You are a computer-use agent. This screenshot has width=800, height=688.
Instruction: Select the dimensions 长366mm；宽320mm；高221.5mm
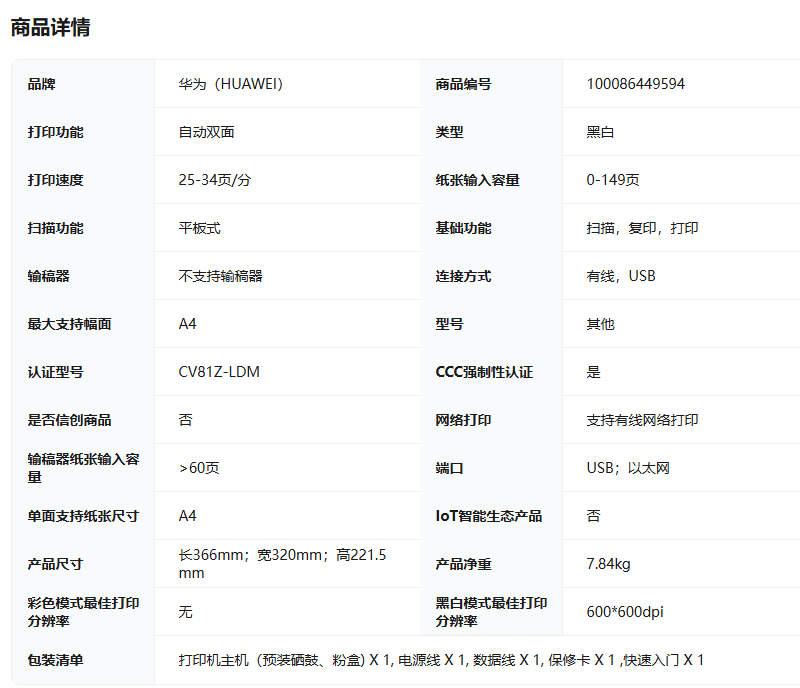(282, 563)
